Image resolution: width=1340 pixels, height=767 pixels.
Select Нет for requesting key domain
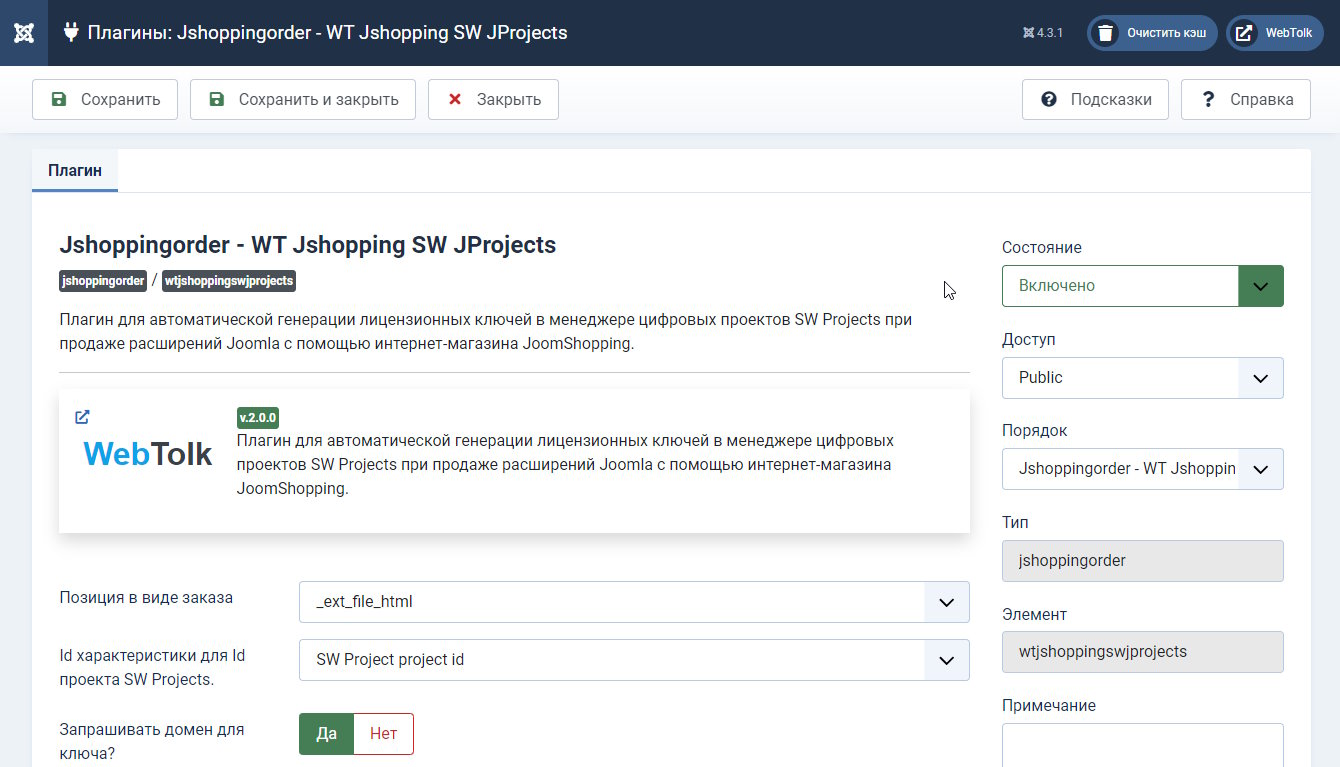[x=383, y=734]
